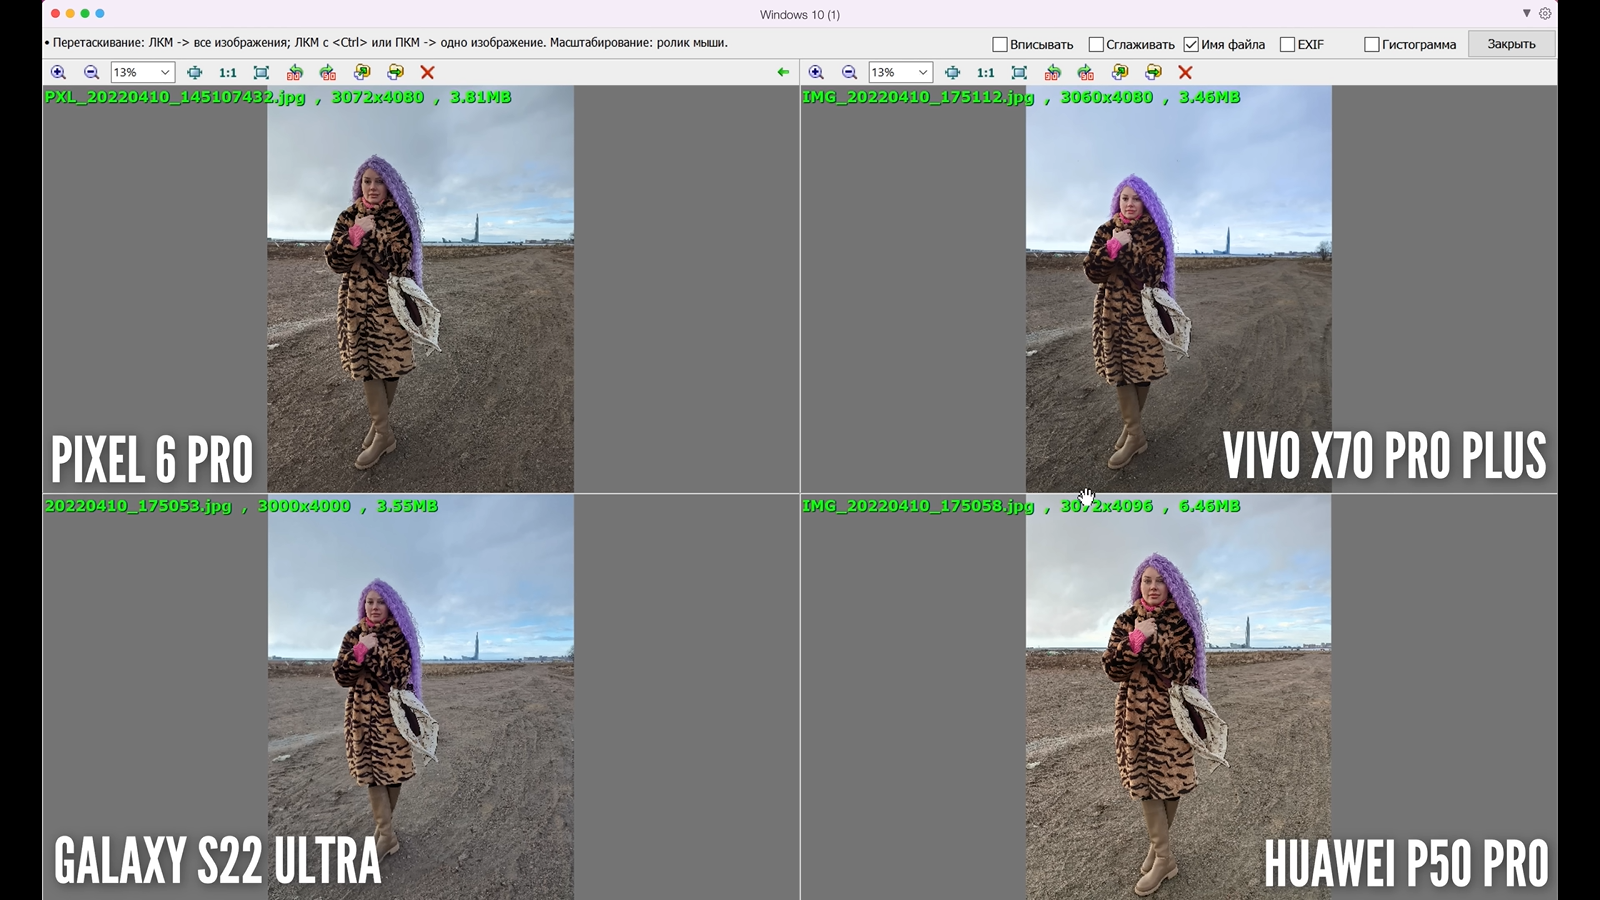Enable the EXIF checkbox
Viewport: 1600px width, 900px height.
tap(1287, 44)
